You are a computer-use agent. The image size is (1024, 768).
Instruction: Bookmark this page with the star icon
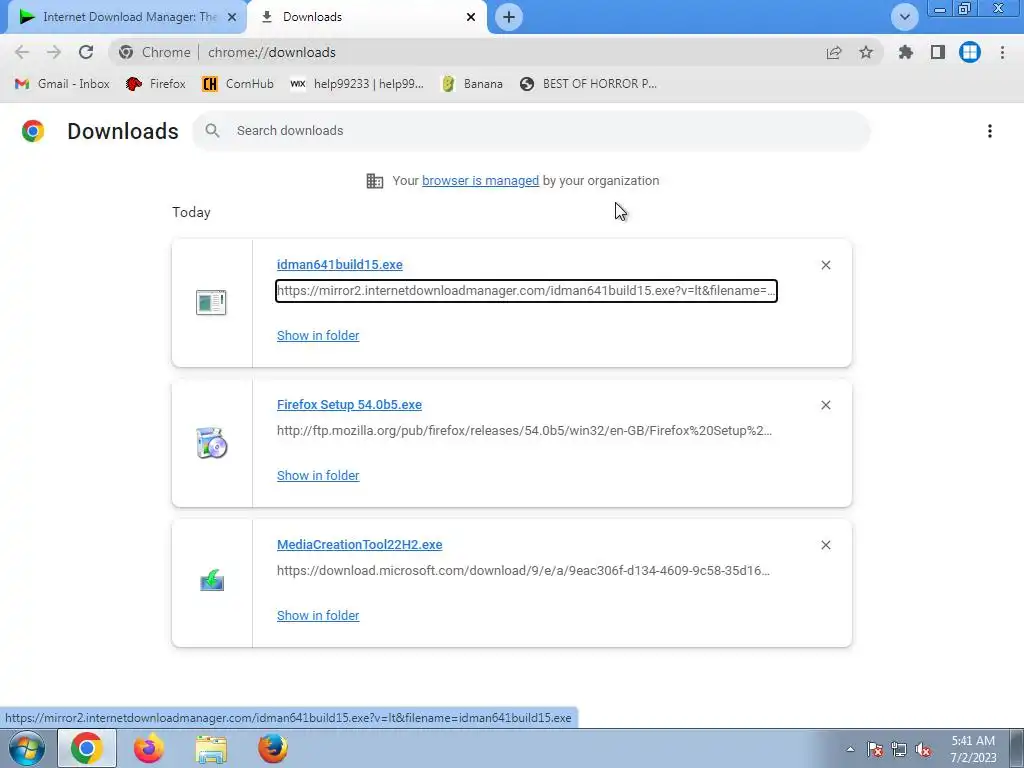(866, 52)
